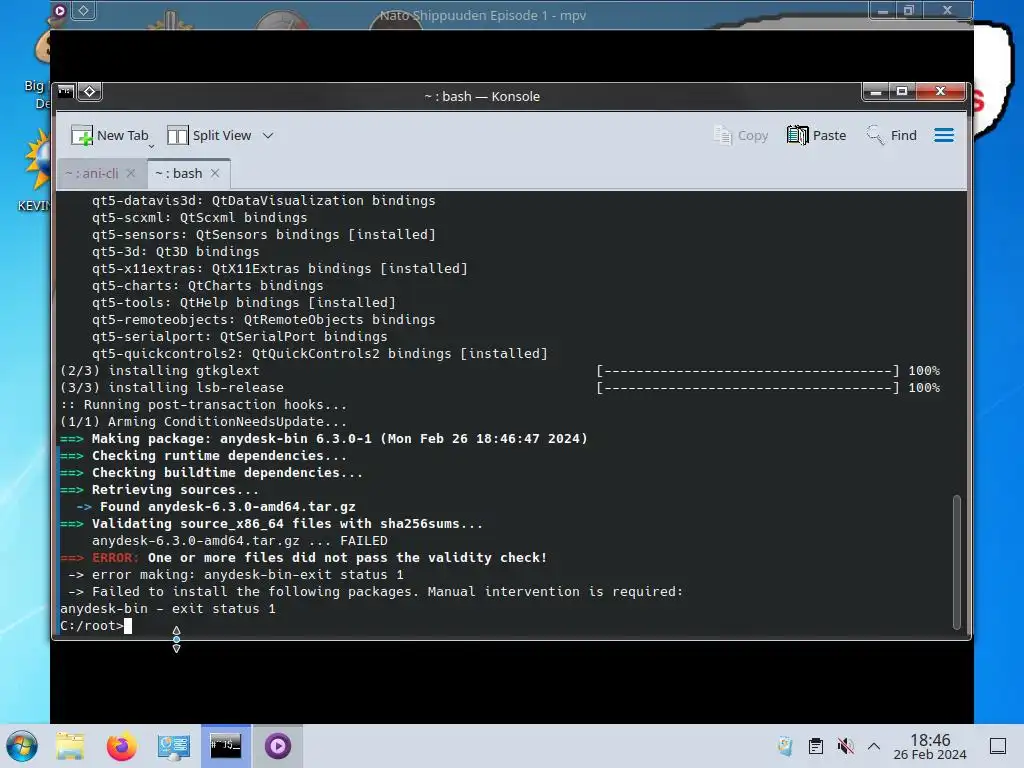The height and width of the screenshot is (768, 1024).
Task: Close the bash tab
Action: click(215, 173)
